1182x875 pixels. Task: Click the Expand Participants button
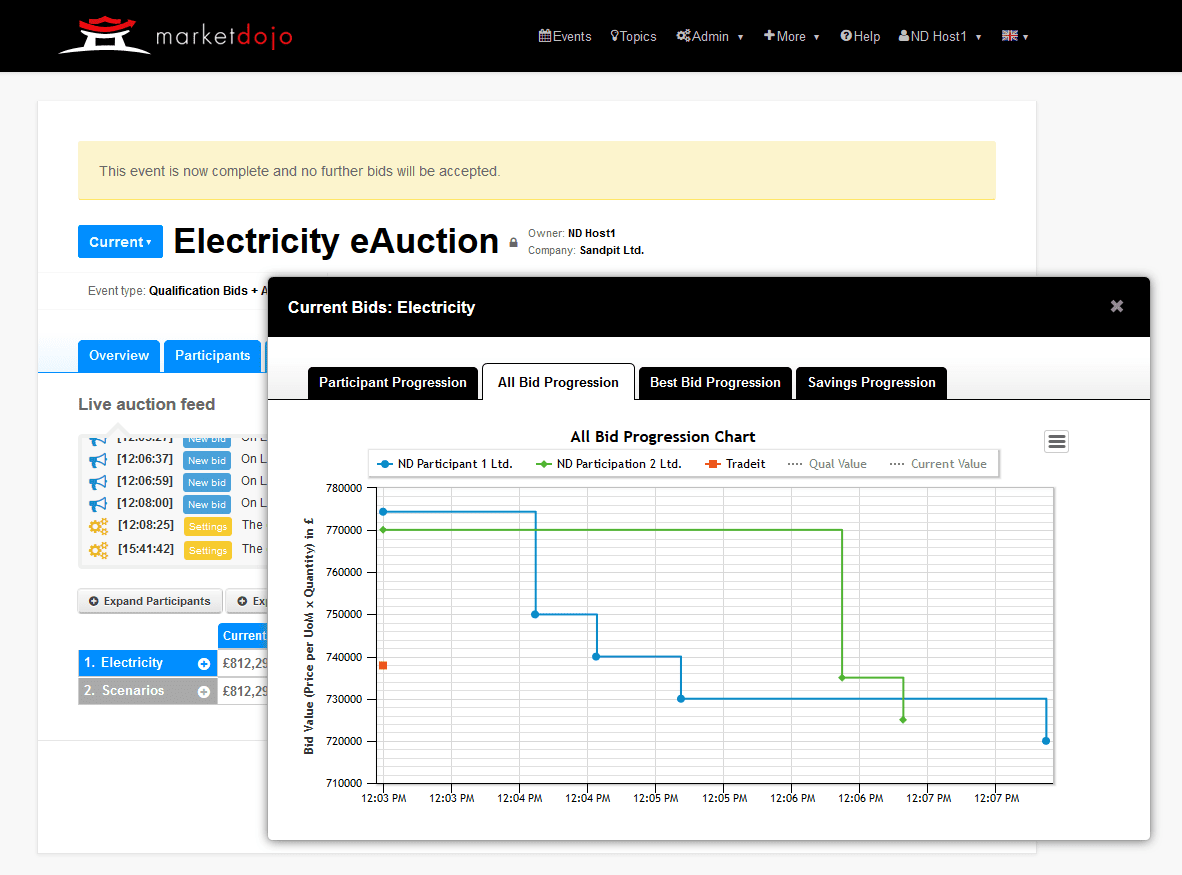(x=150, y=601)
